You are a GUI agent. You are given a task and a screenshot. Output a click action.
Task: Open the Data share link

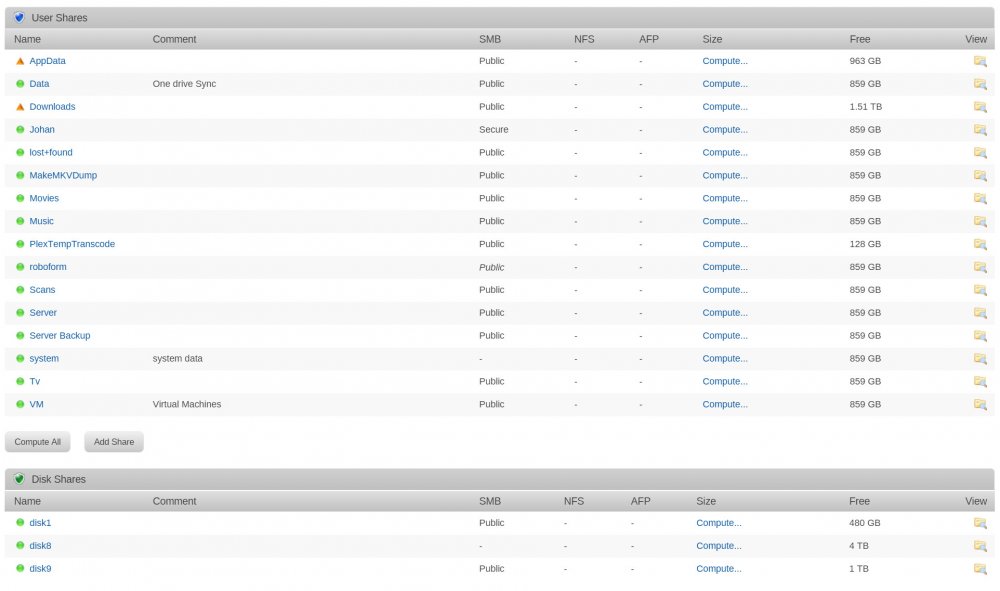click(39, 84)
